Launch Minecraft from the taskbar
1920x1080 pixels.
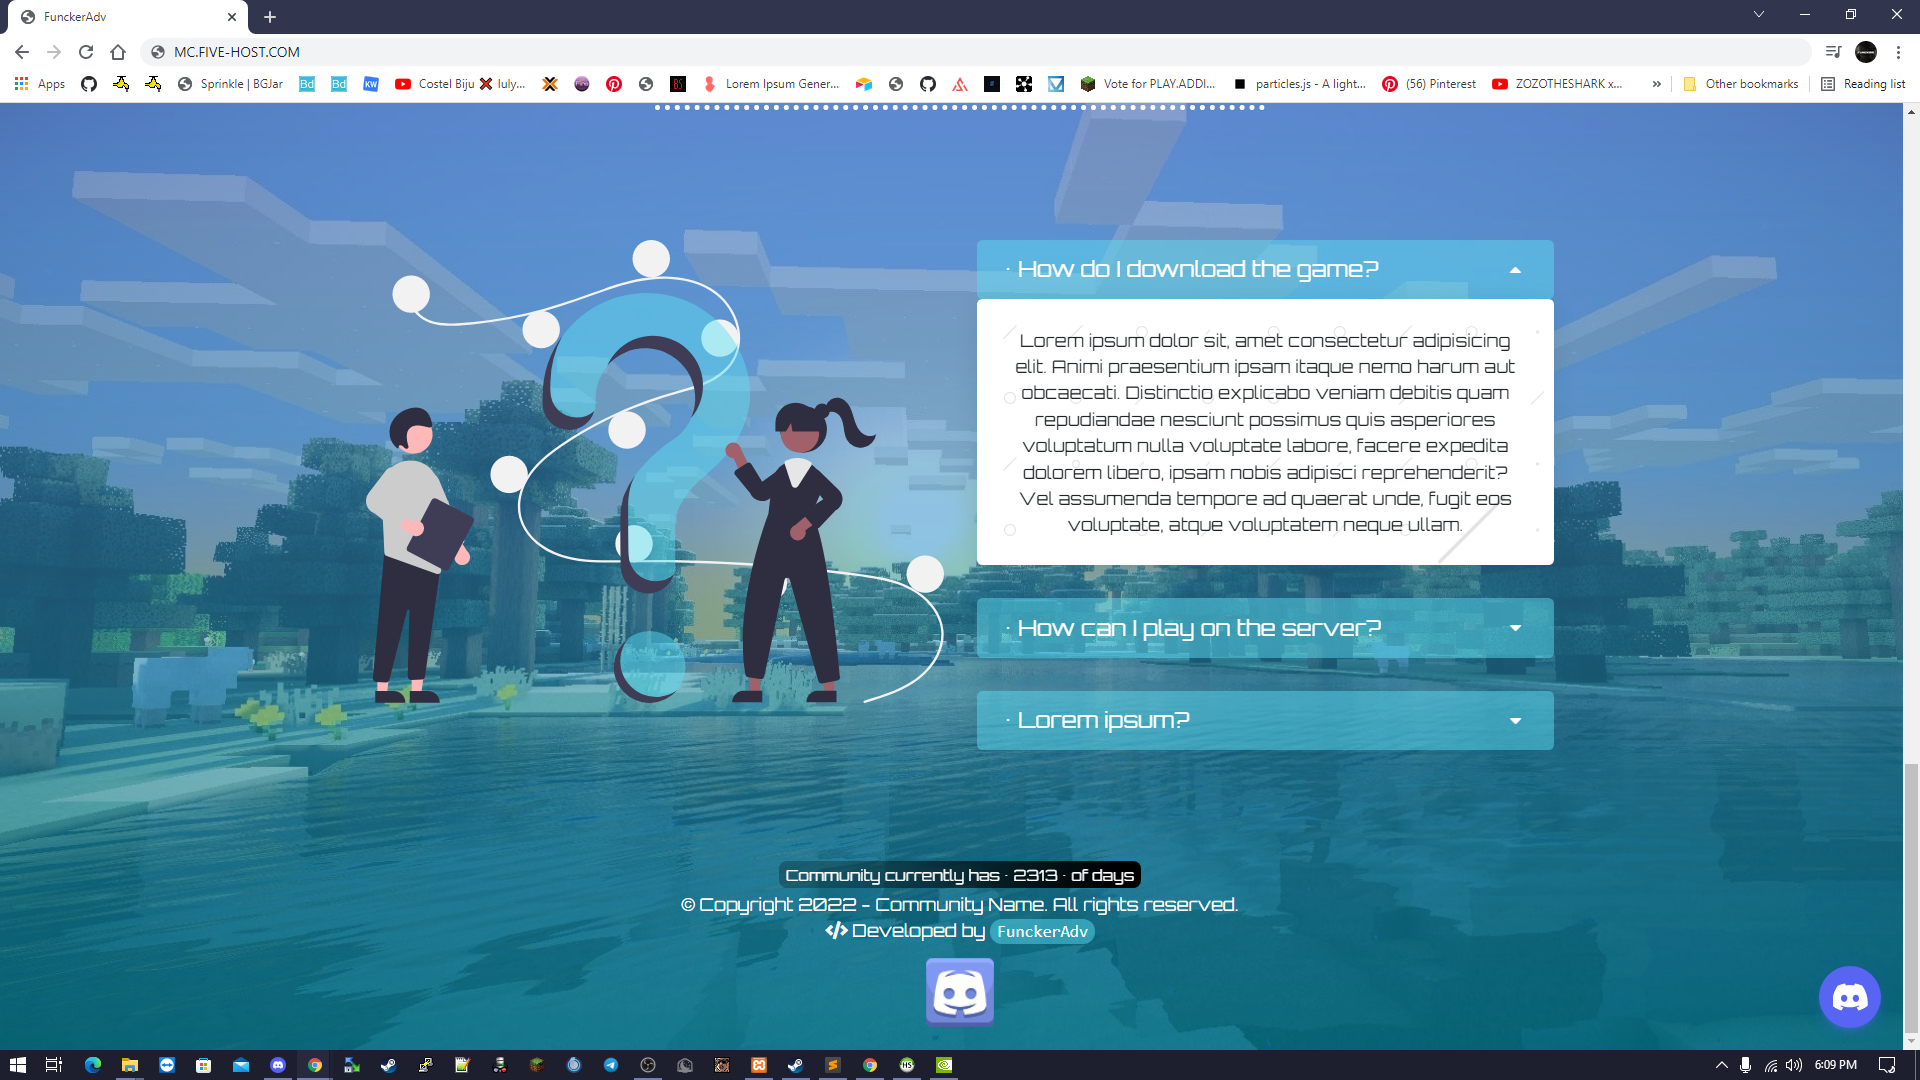(x=537, y=1065)
